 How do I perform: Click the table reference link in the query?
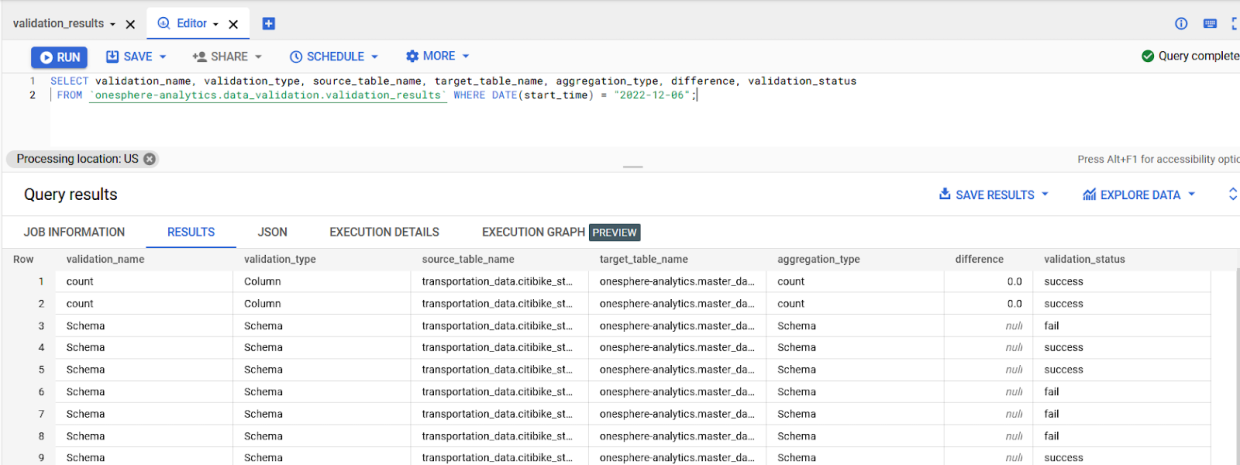tap(268, 95)
